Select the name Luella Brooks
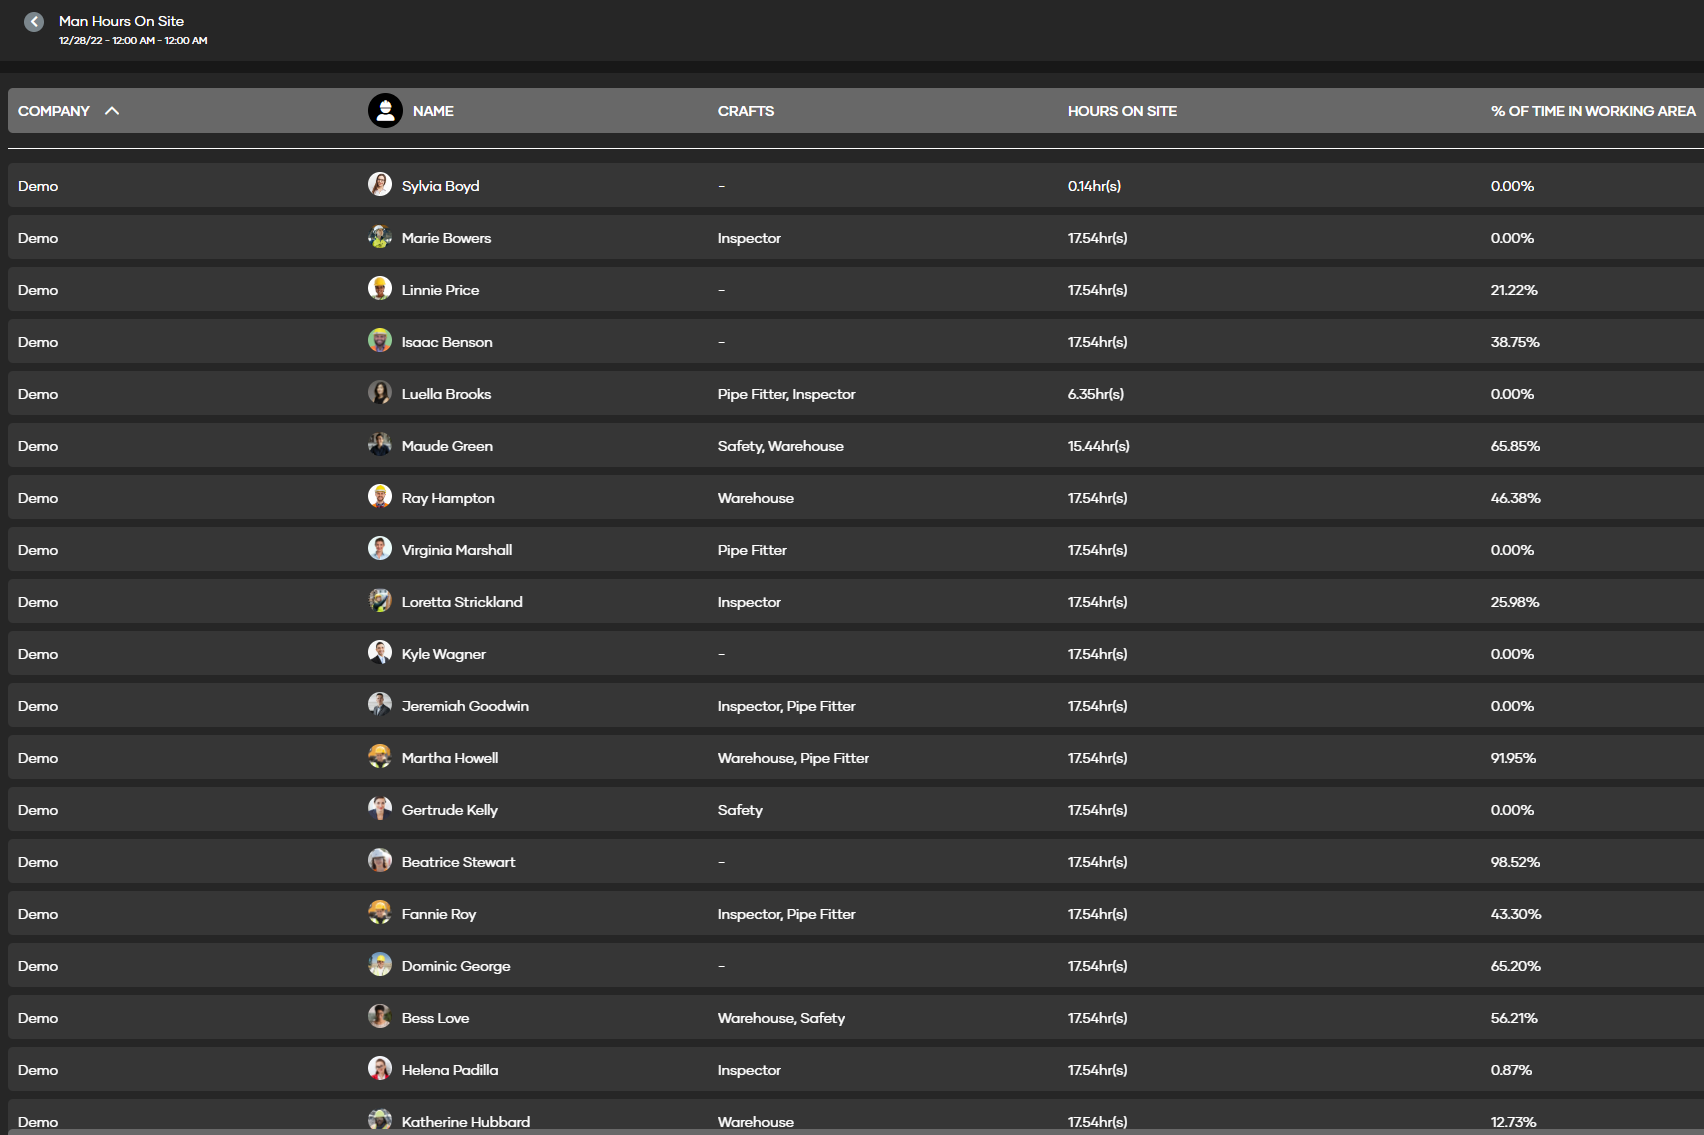The width and height of the screenshot is (1704, 1135). click(x=446, y=394)
